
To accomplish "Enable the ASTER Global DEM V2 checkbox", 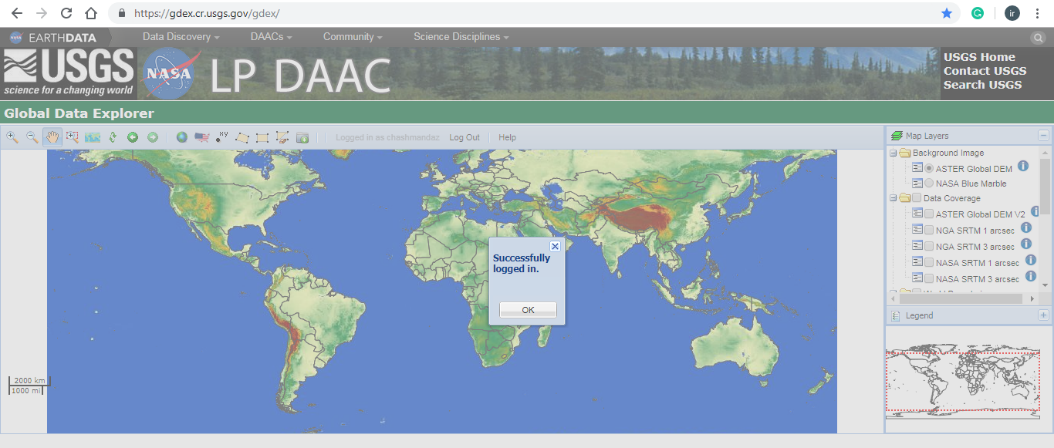I will pos(929,214).
